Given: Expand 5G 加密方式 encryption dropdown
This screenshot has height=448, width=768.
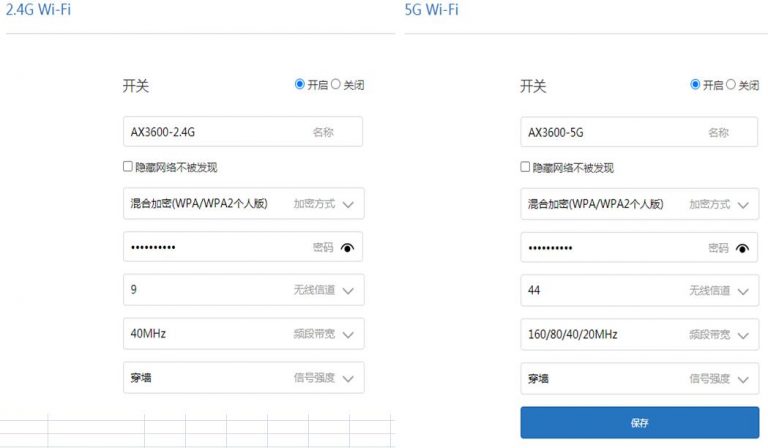Looking at the screenshot, I should (743, 204).
